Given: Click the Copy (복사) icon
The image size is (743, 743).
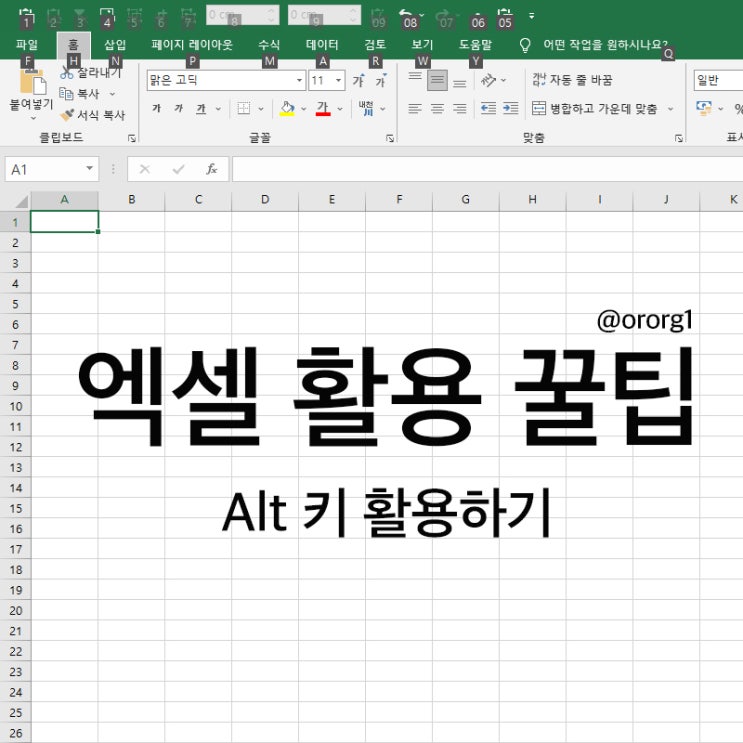Looking at the screenshot, I should (x=66, y=94).
